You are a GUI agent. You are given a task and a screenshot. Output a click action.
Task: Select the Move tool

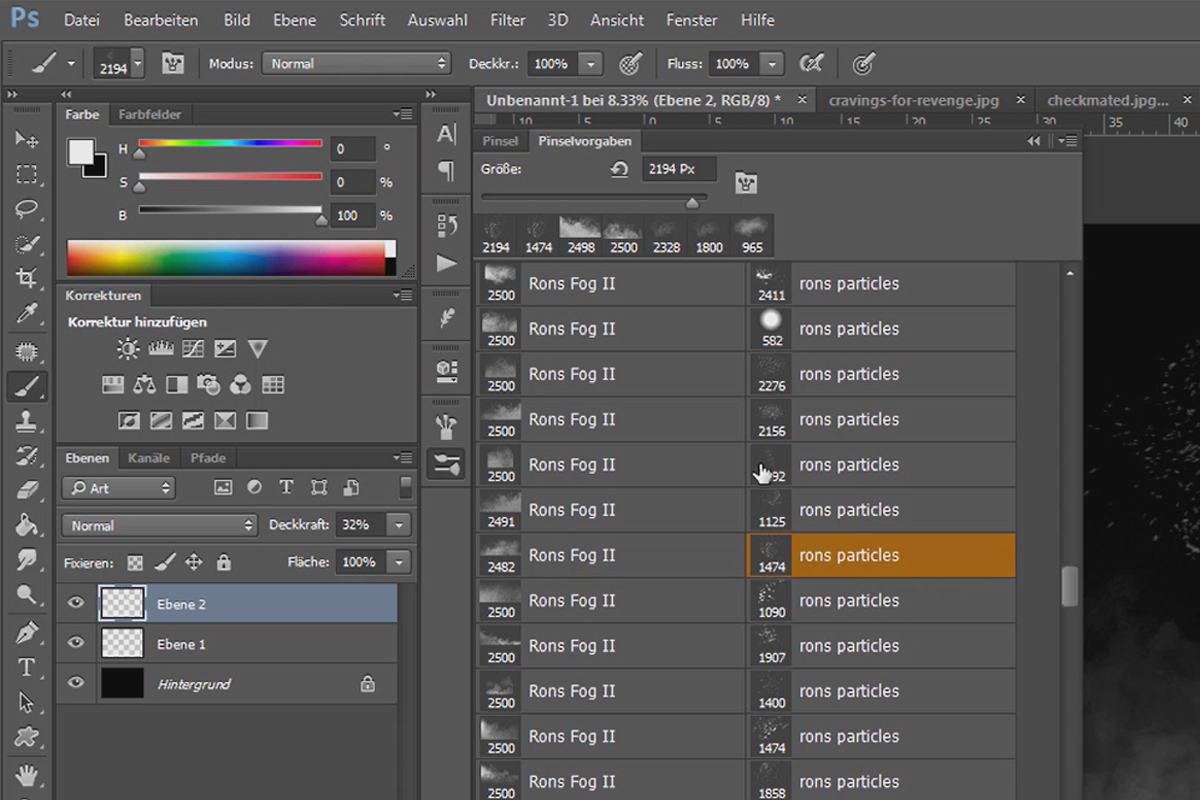click(27, 138)
